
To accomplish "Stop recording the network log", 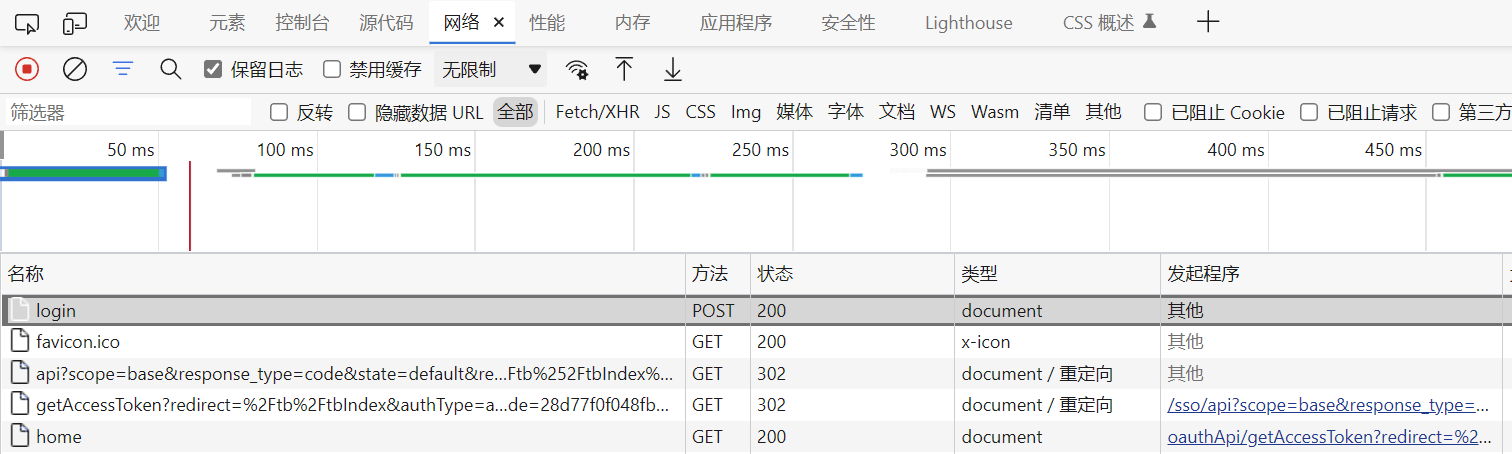I will [x=27, y=69].
